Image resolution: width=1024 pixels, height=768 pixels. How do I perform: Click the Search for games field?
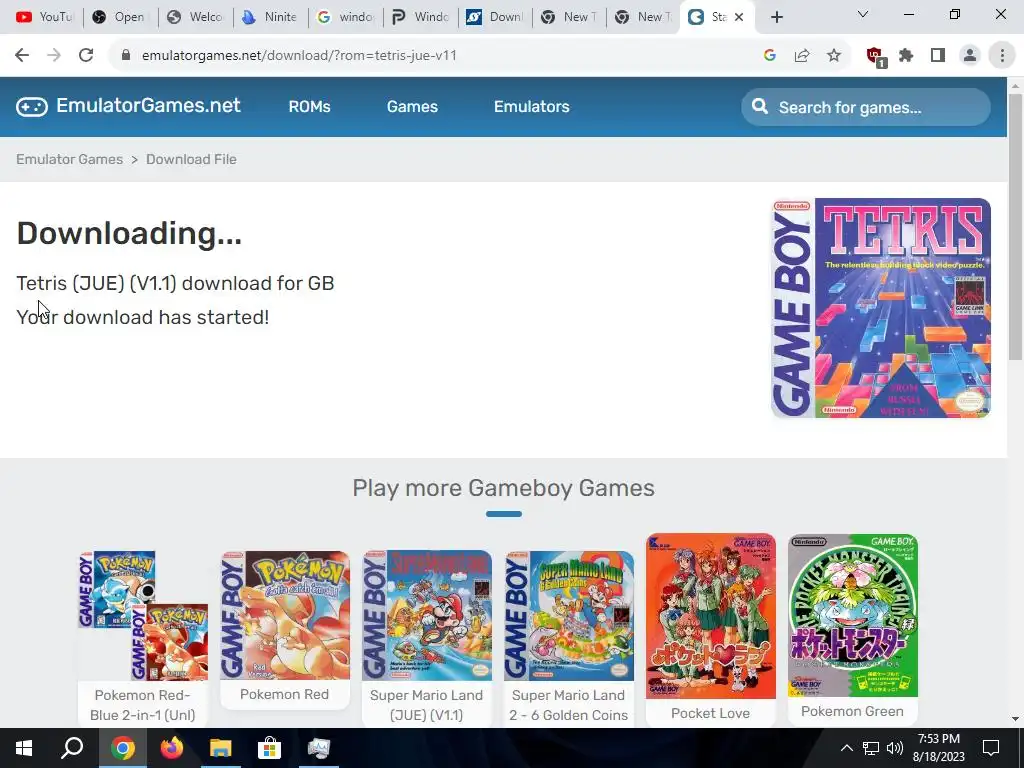pos(865,107)
